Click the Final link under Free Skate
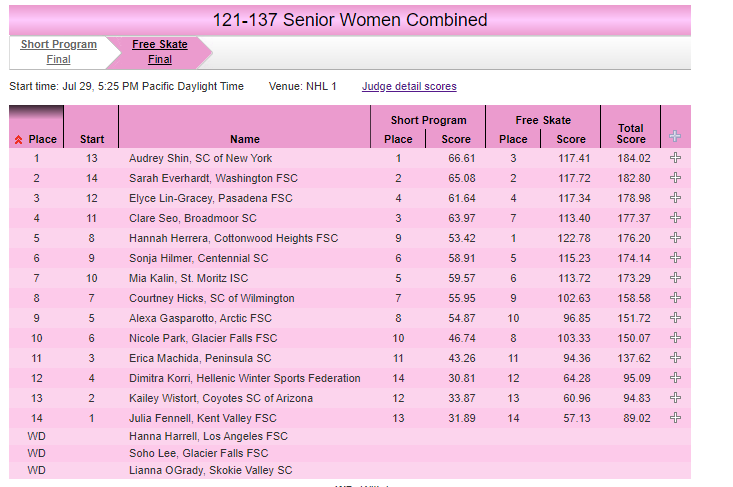 point(160,60)
